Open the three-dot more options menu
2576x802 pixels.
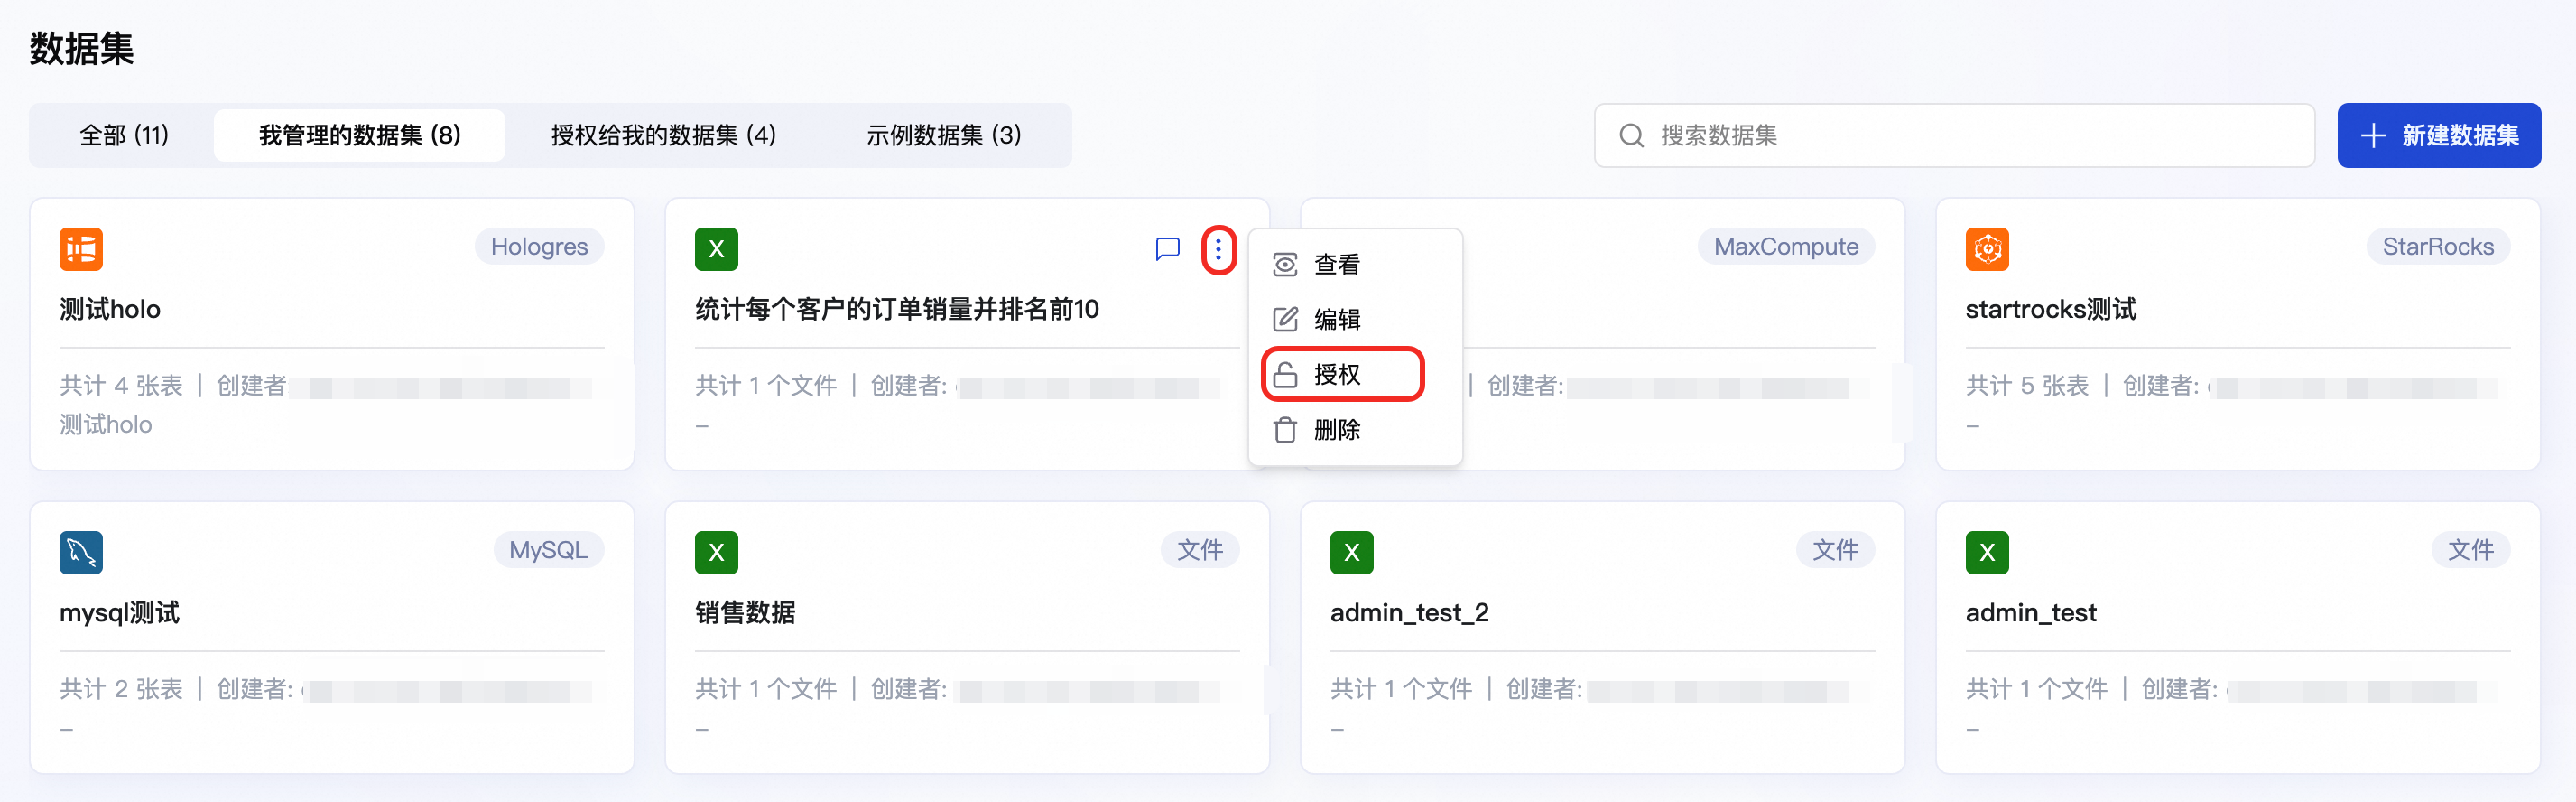click(1218, 249)
